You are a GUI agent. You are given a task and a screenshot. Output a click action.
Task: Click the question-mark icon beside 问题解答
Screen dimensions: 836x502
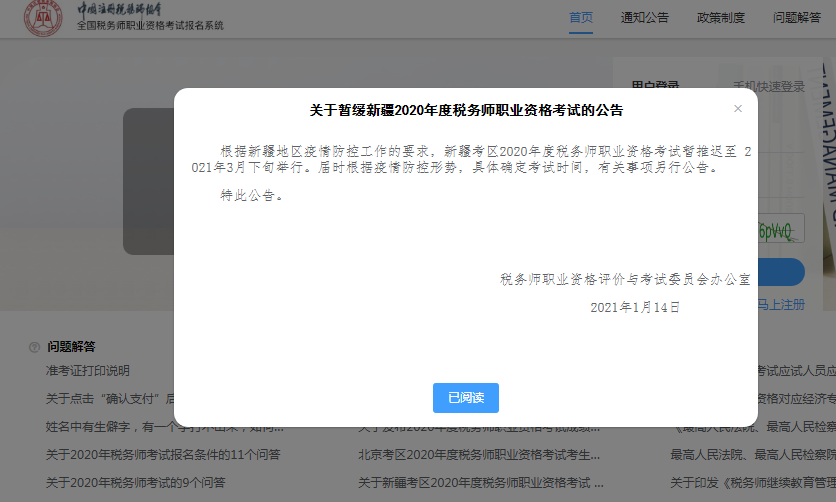click(x=34, y=347)
